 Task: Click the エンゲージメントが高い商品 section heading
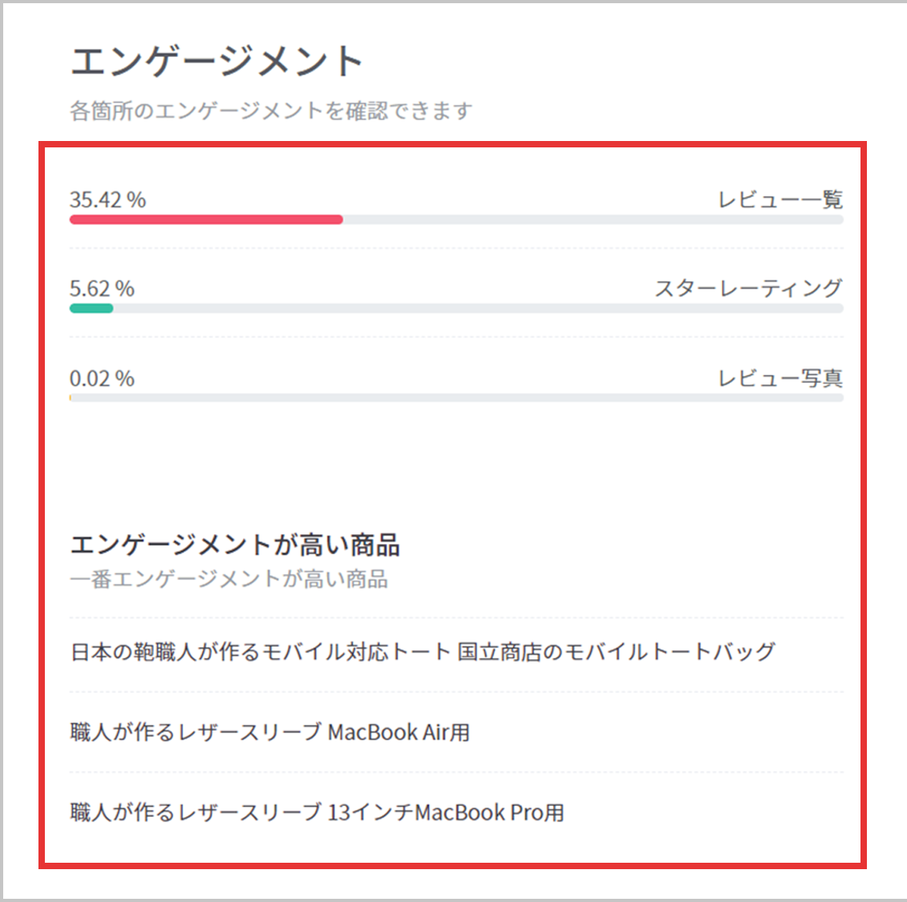[x=235, y=545]
